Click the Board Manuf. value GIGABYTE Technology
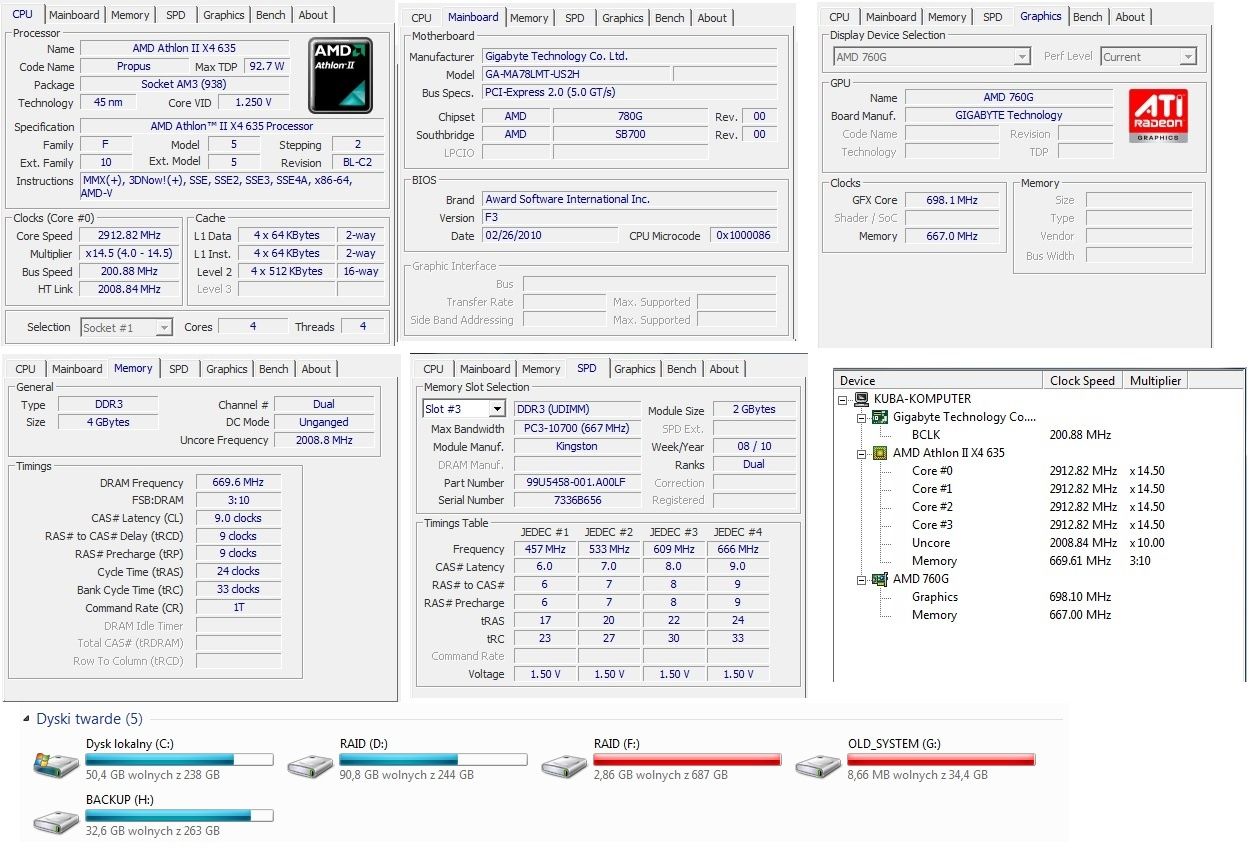Screen dimensions: 1249x849 [x=1008, y=116]
